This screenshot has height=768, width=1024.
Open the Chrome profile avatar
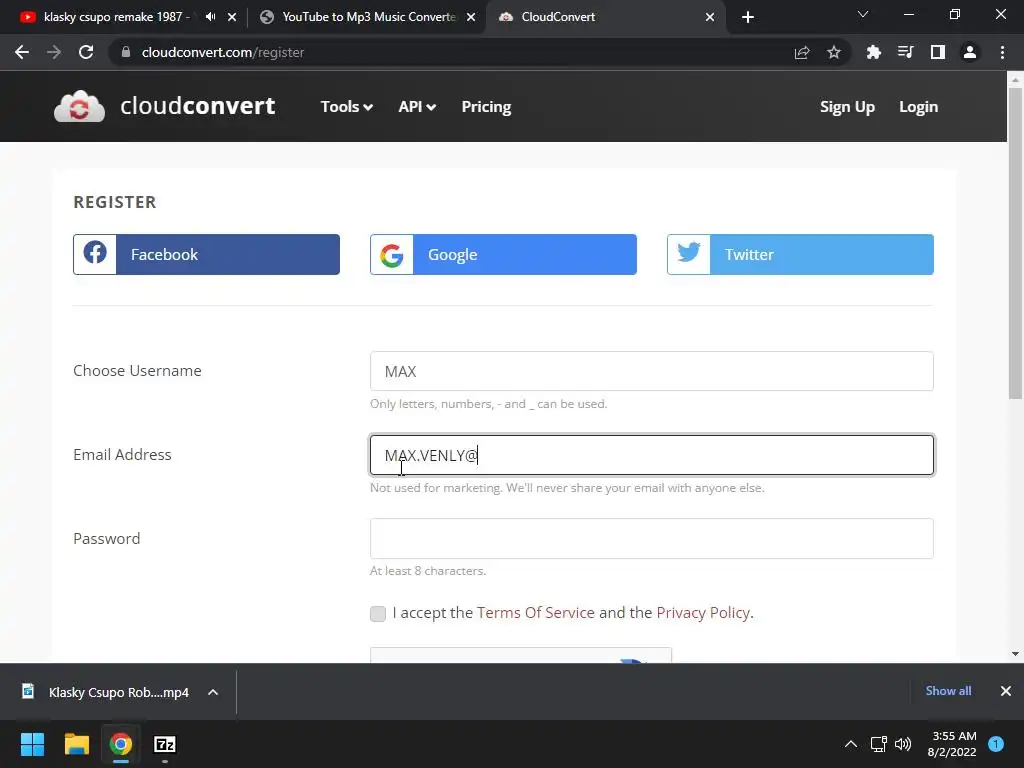pyautogui.click(x=970, y=52)
